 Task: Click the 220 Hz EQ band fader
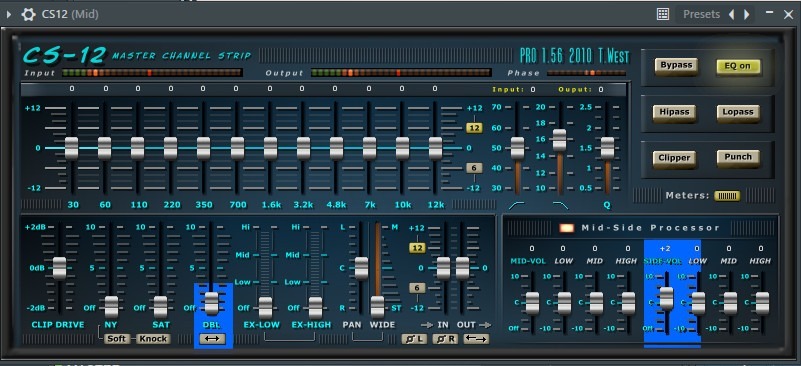pyautogui.click(x=171, y=148)
